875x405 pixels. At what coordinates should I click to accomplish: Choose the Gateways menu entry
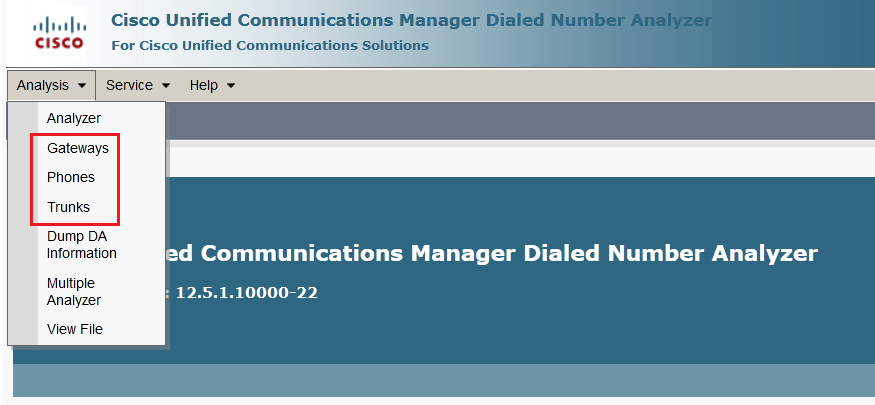pos(78,148)
